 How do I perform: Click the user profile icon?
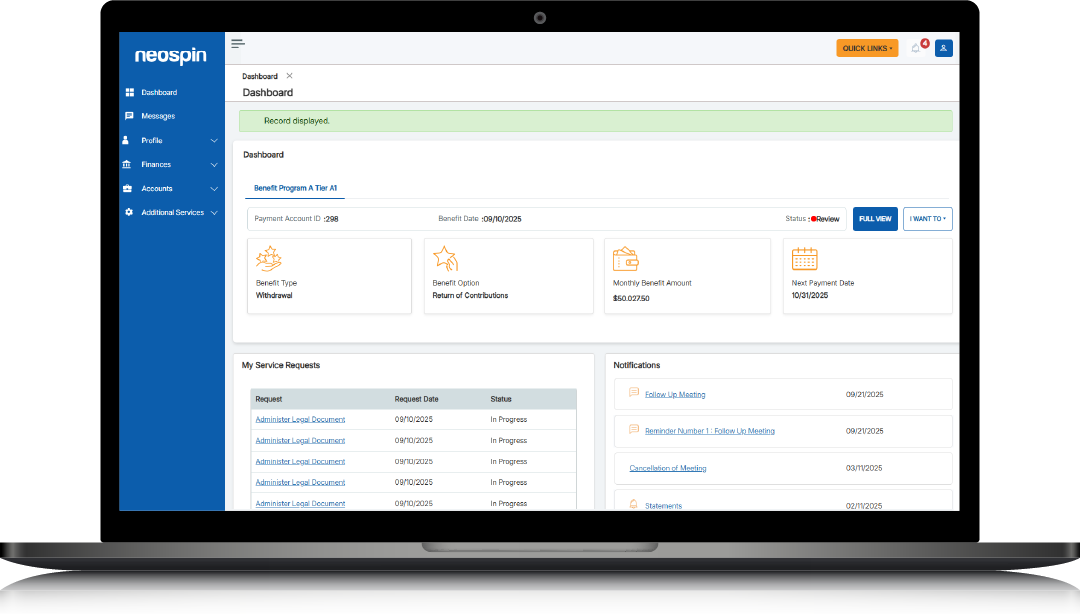[x=943, y=48]
